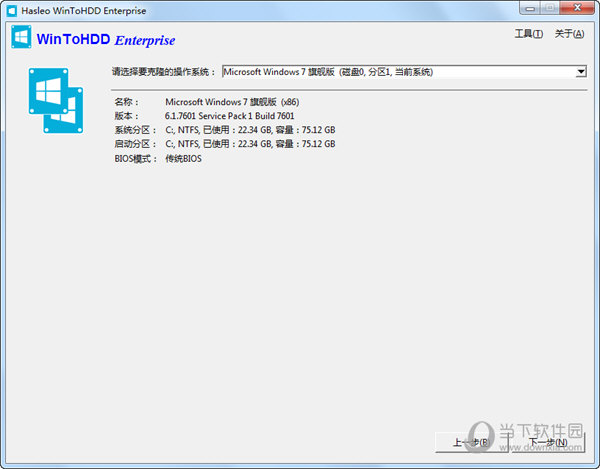
Task: Click the large system clone illustration icon
Action: [x=56, y=101]
